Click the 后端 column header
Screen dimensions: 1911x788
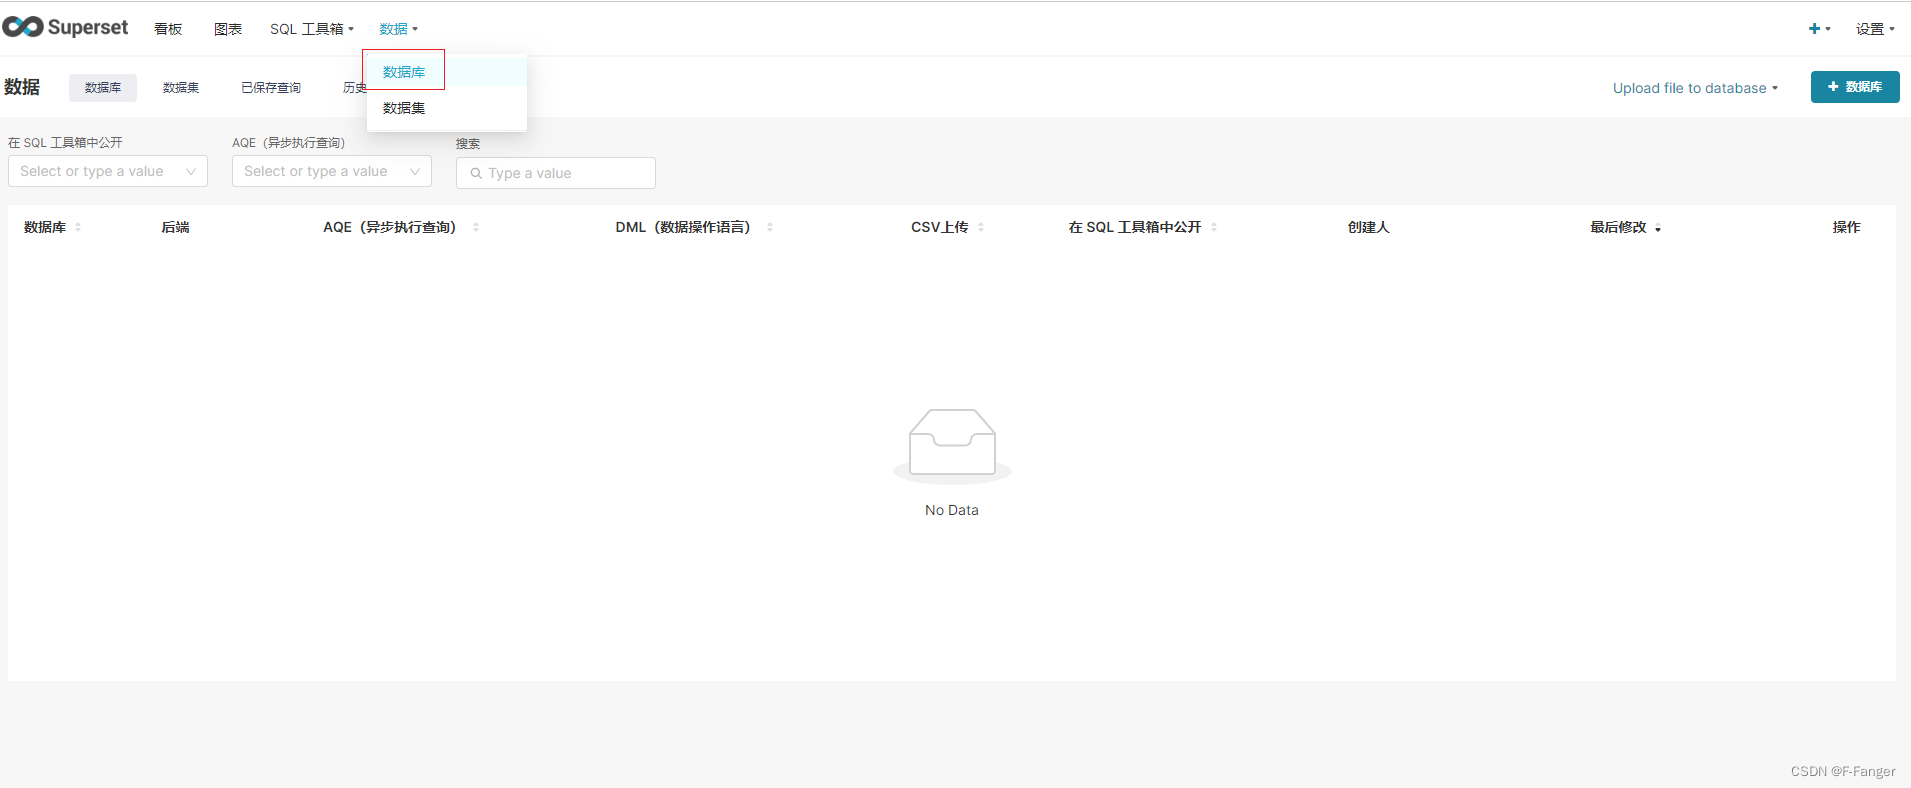click(175, 227)
